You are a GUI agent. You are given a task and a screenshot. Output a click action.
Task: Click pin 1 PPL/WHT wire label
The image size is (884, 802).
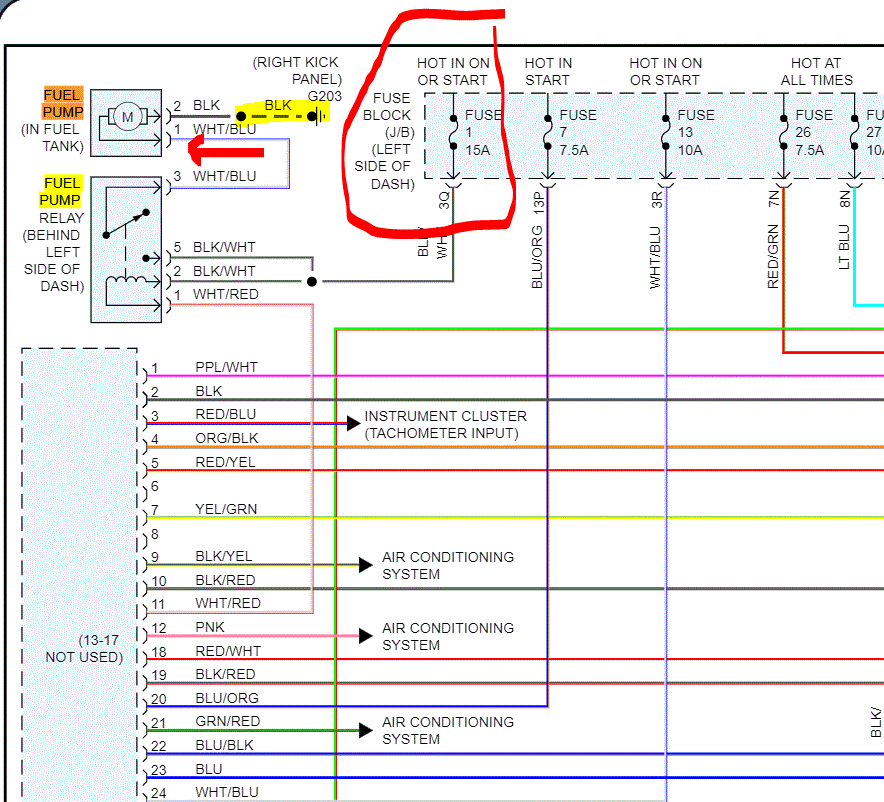click(x=227, y=367)
